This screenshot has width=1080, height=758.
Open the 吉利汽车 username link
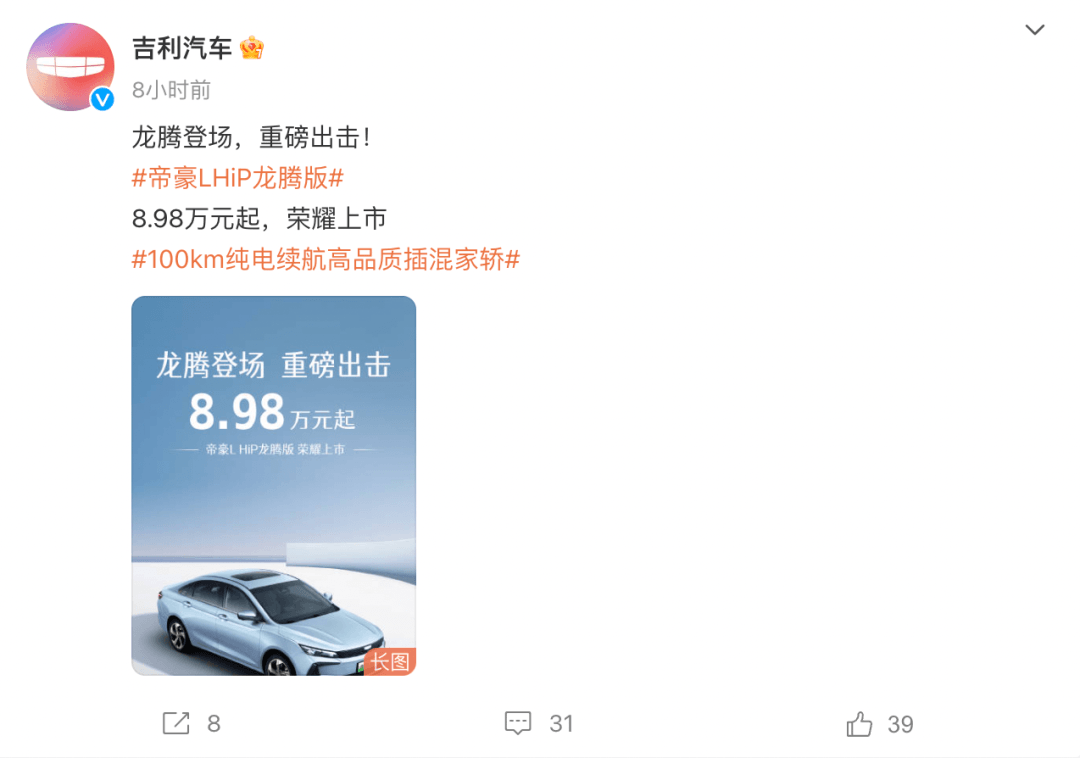coord(182,48)
